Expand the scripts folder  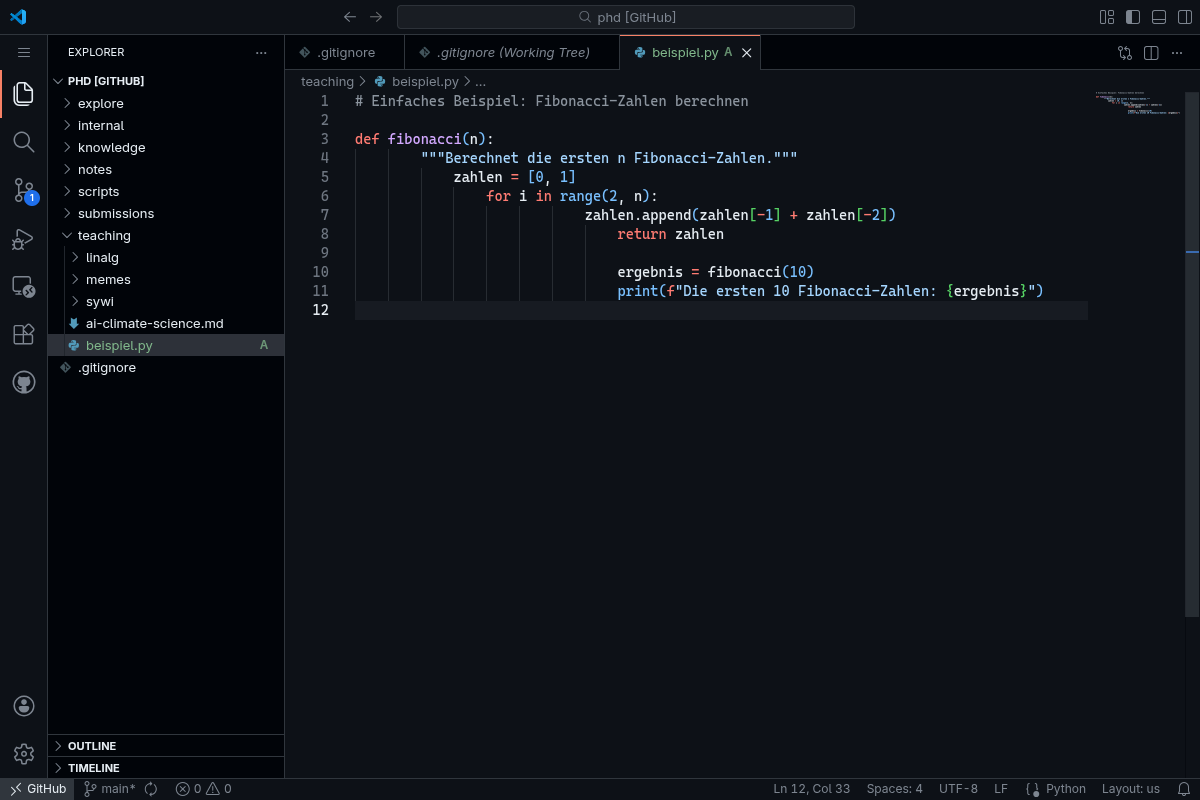click(x=166, y=191)
